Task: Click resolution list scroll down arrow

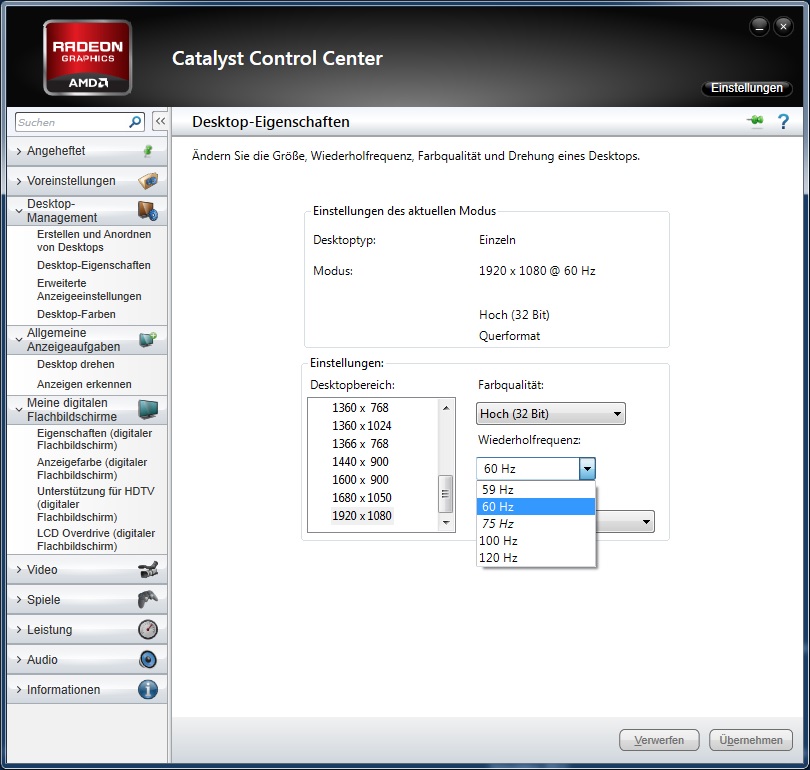Action: pos(446,523)
